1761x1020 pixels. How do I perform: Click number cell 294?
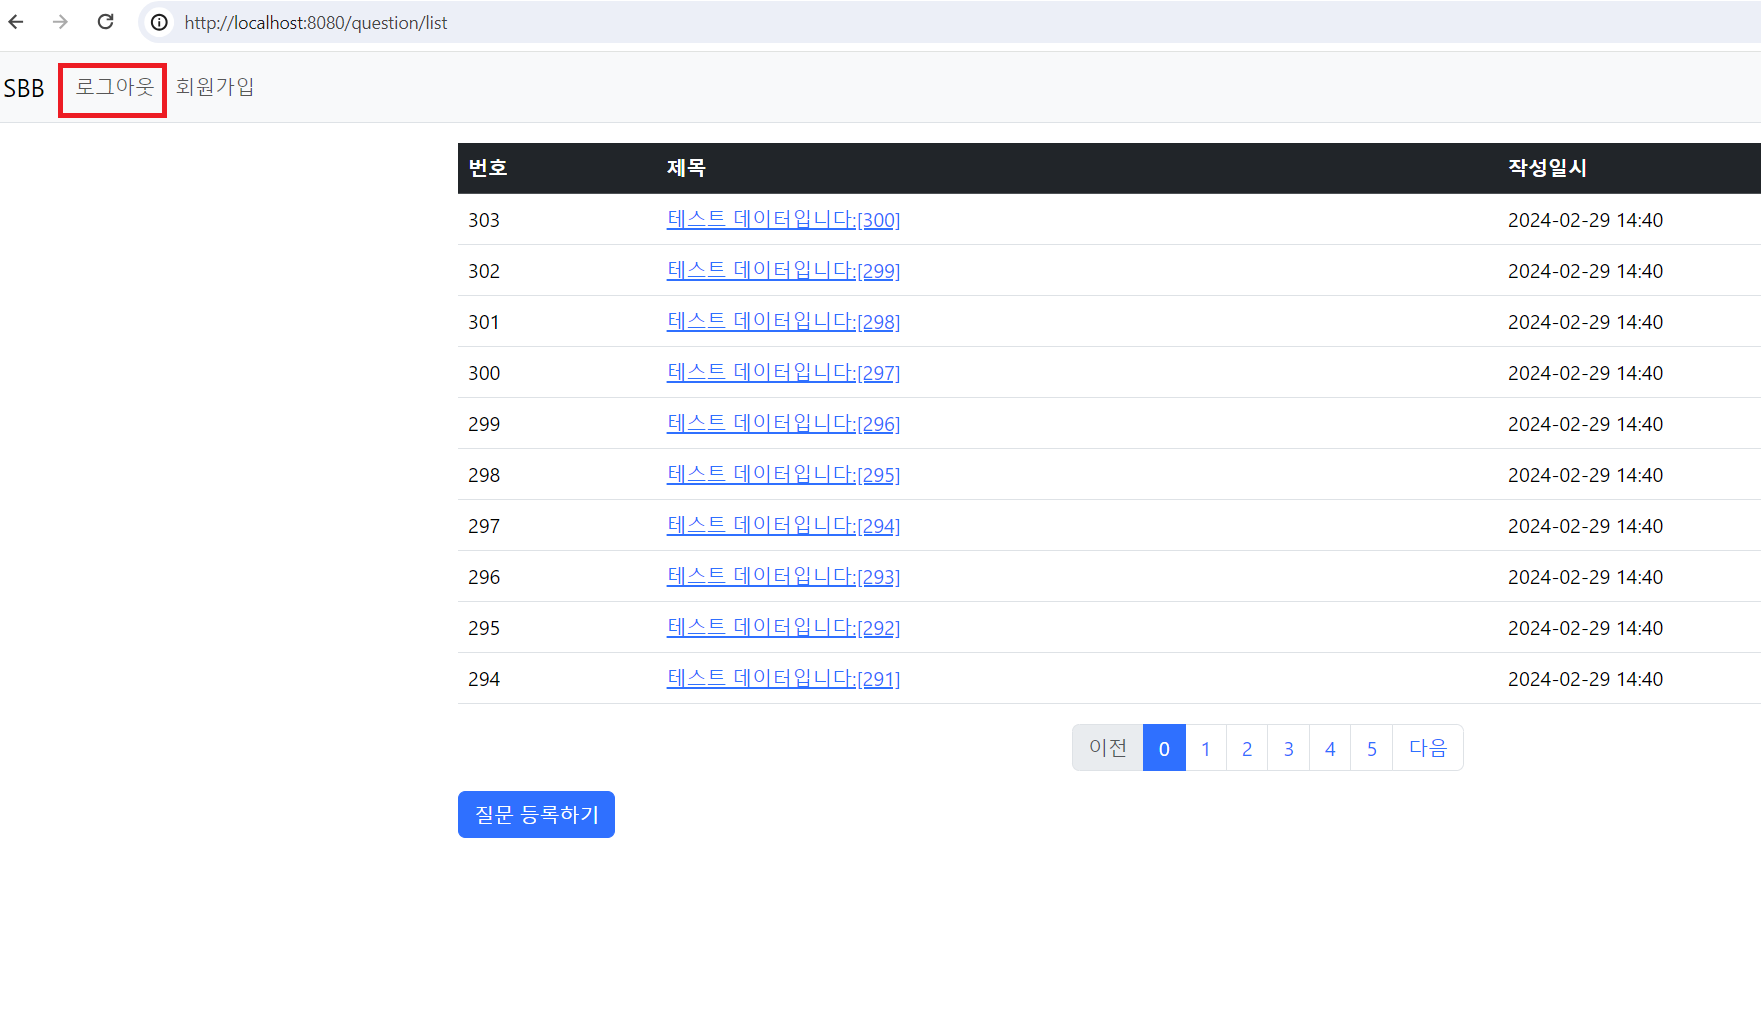pyautogui.click(x=484, y=679)
